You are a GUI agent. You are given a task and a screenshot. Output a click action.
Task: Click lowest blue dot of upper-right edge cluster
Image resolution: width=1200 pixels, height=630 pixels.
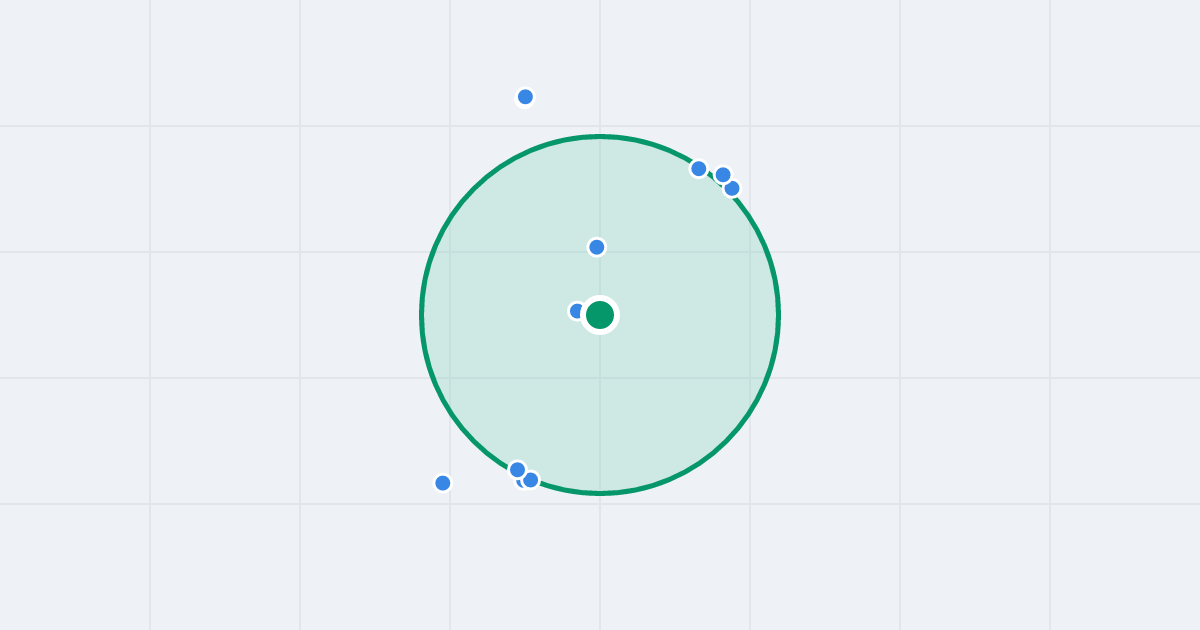(x=732, y=188)
